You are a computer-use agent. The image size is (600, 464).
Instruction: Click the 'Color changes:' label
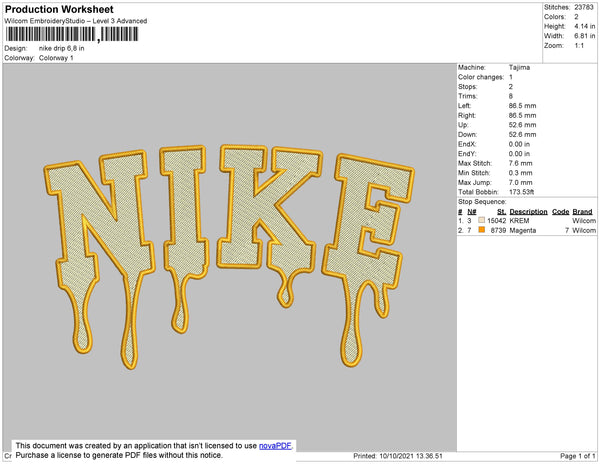pos(481,77)
